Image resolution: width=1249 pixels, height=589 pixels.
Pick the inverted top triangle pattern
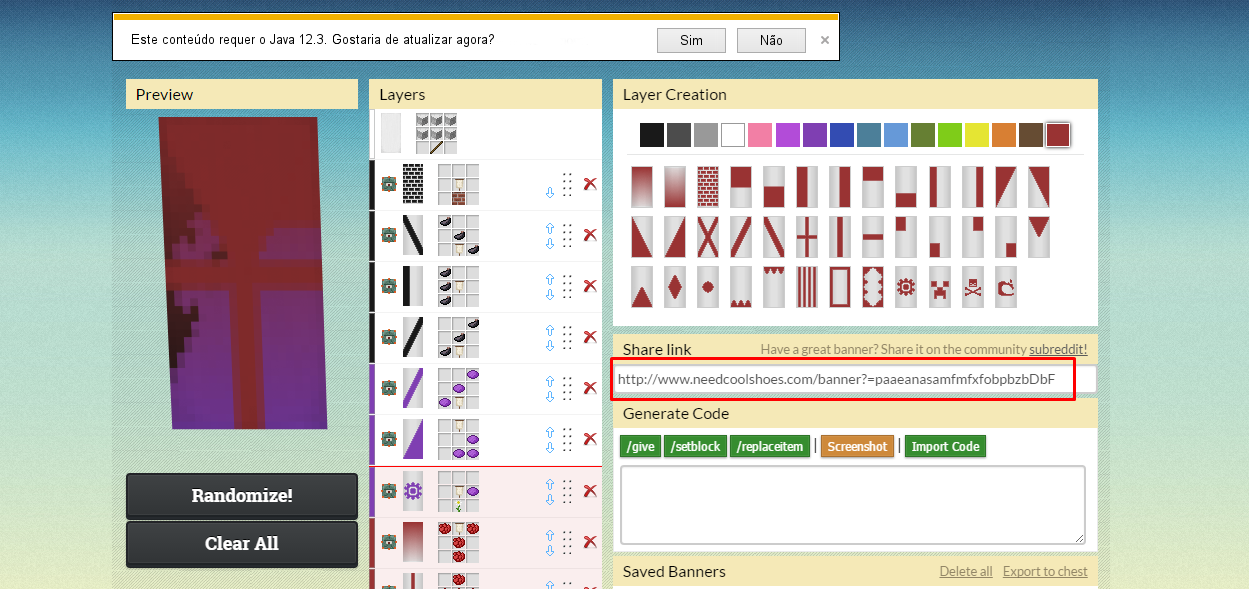pyautogui.click(x=1038, y=237)
